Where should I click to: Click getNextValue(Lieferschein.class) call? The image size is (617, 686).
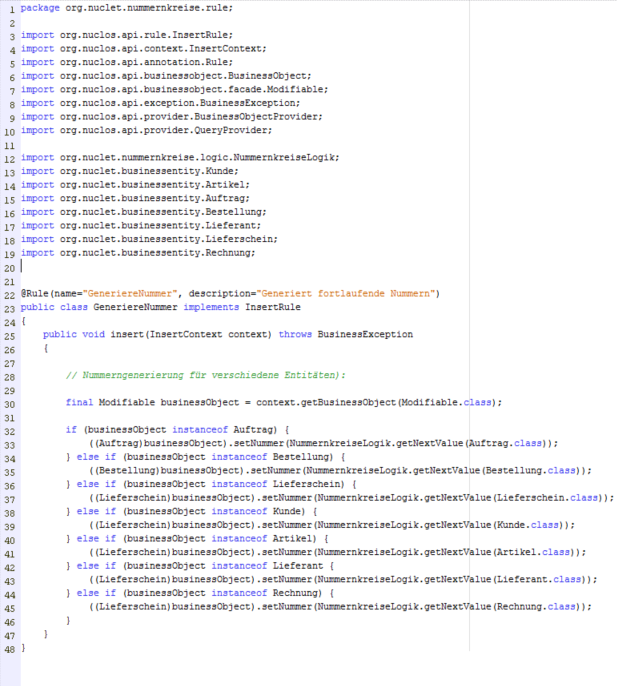(515, 497)
